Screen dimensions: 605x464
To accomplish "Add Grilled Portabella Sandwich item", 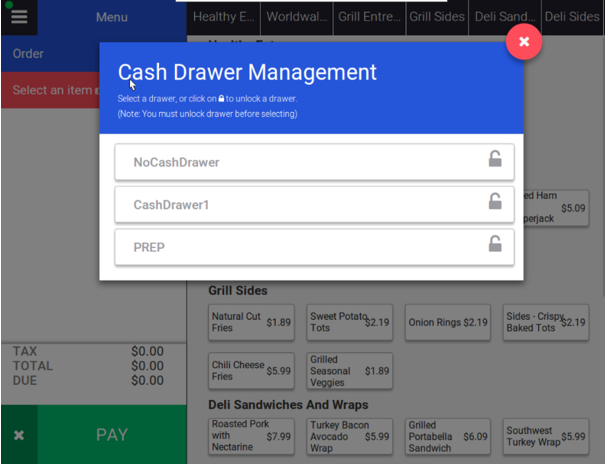I will point(448,436).
